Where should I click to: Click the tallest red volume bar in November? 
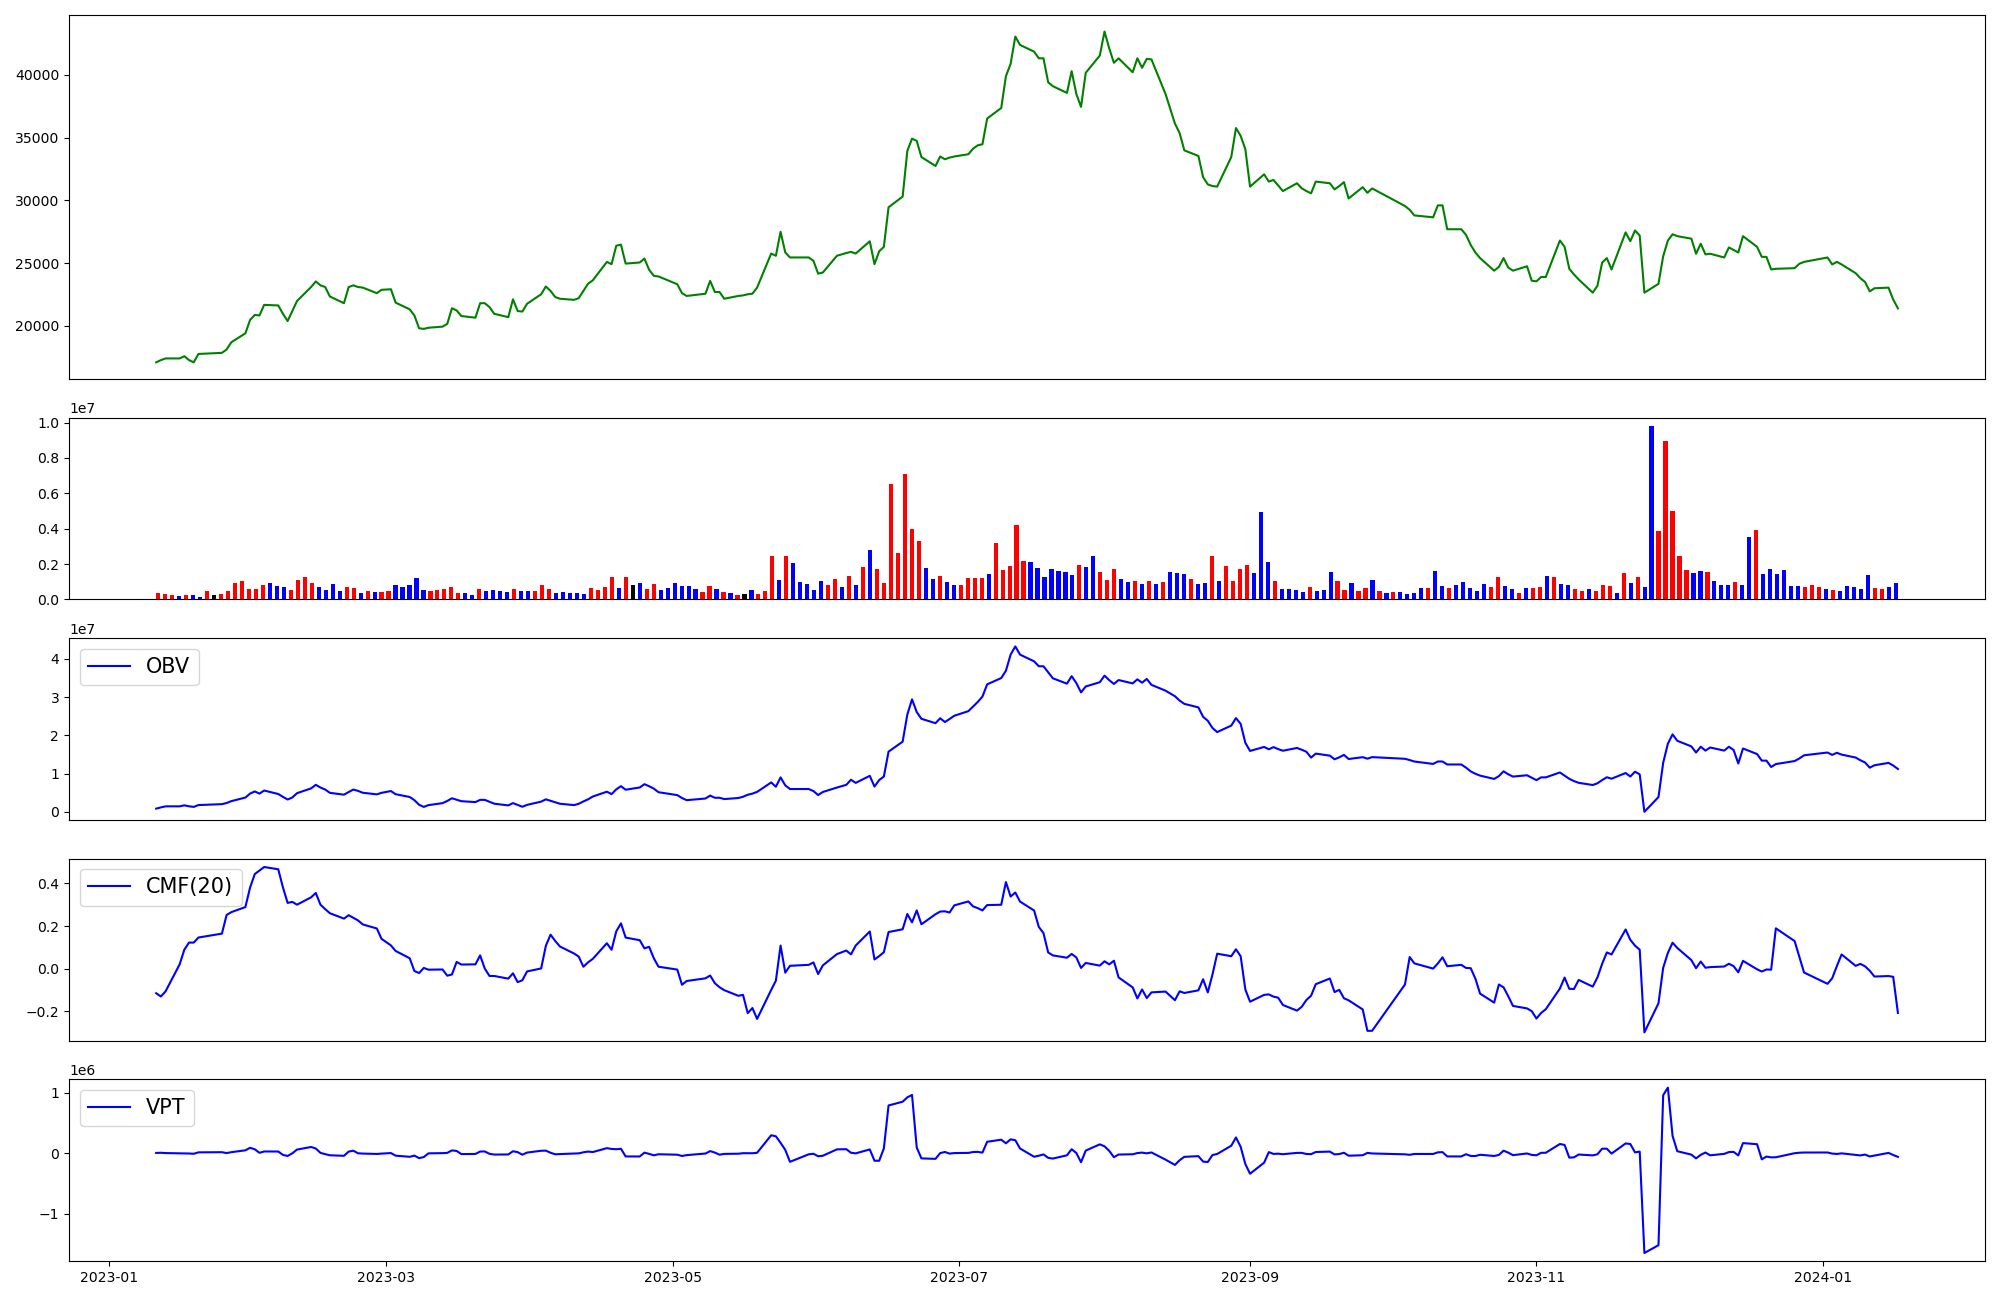point(1665,520)
